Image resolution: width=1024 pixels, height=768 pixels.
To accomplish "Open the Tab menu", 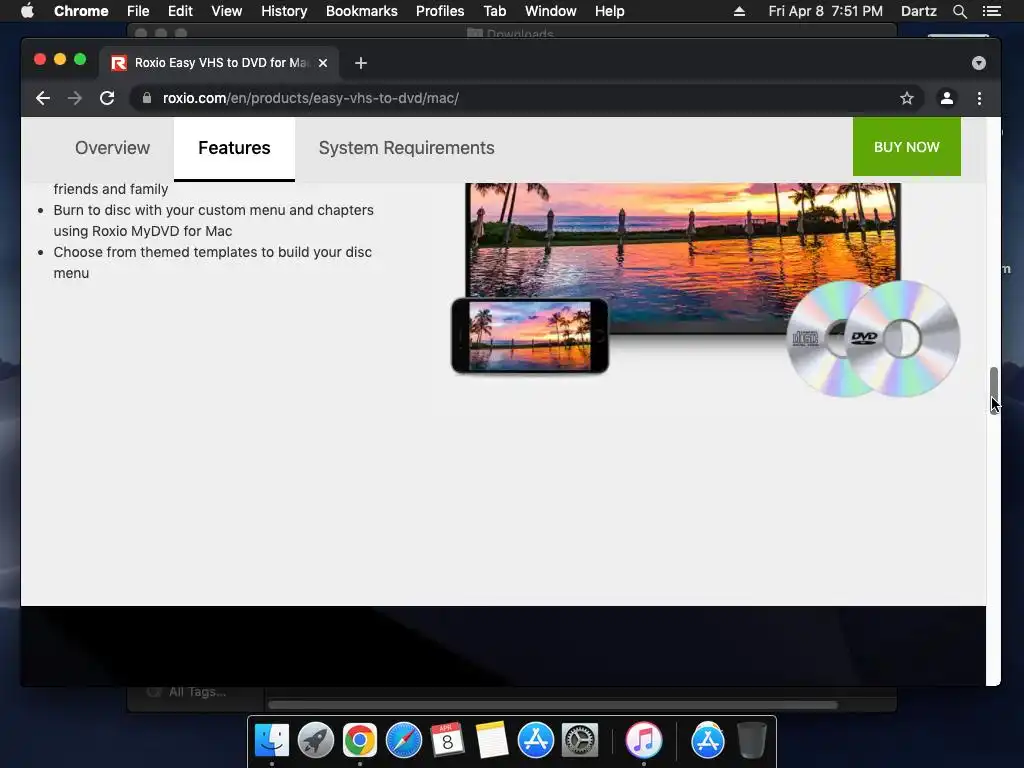I will tap(494, 11).
